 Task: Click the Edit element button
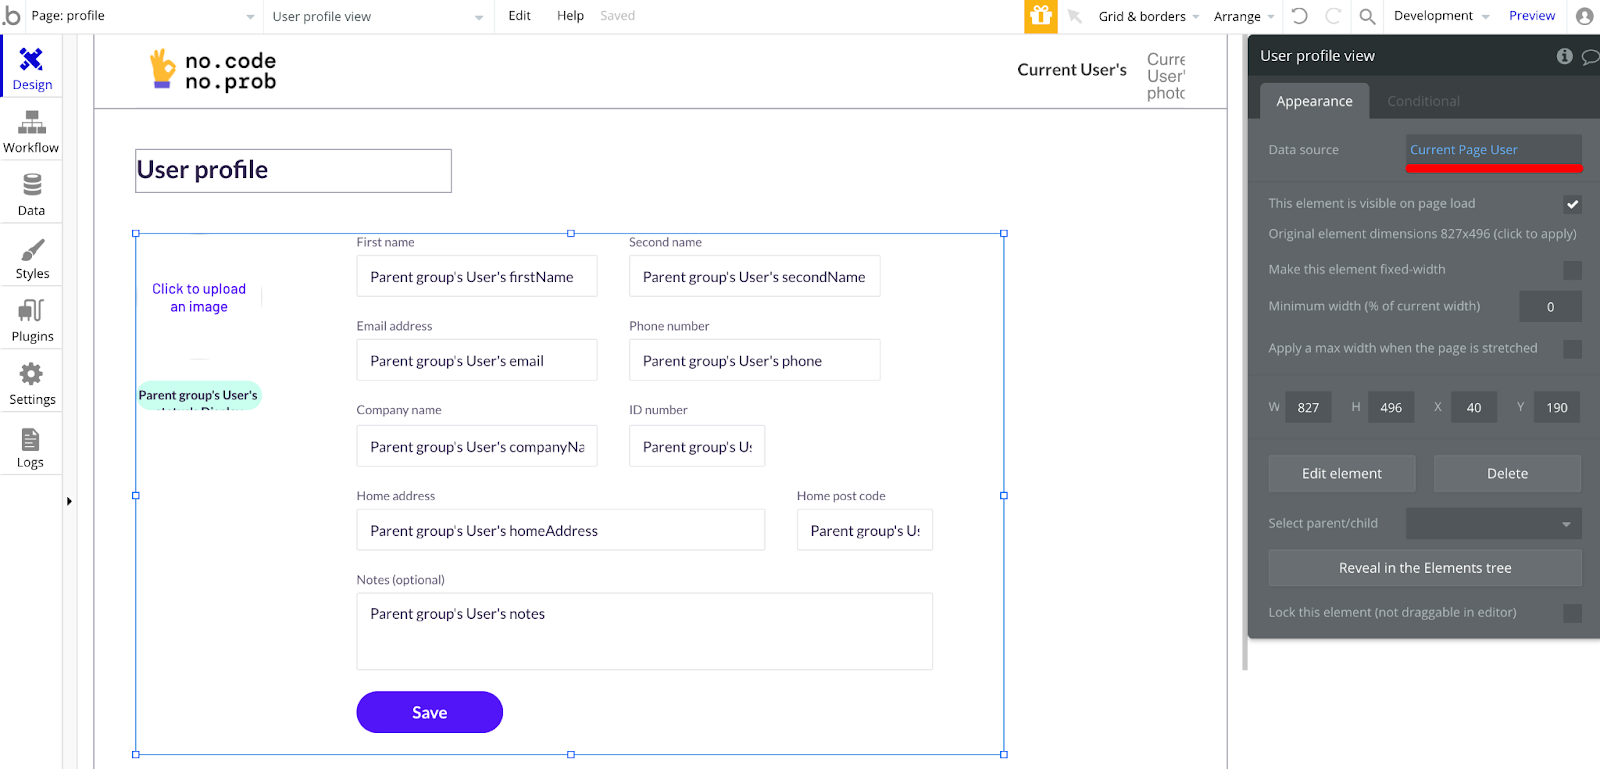1341,473
